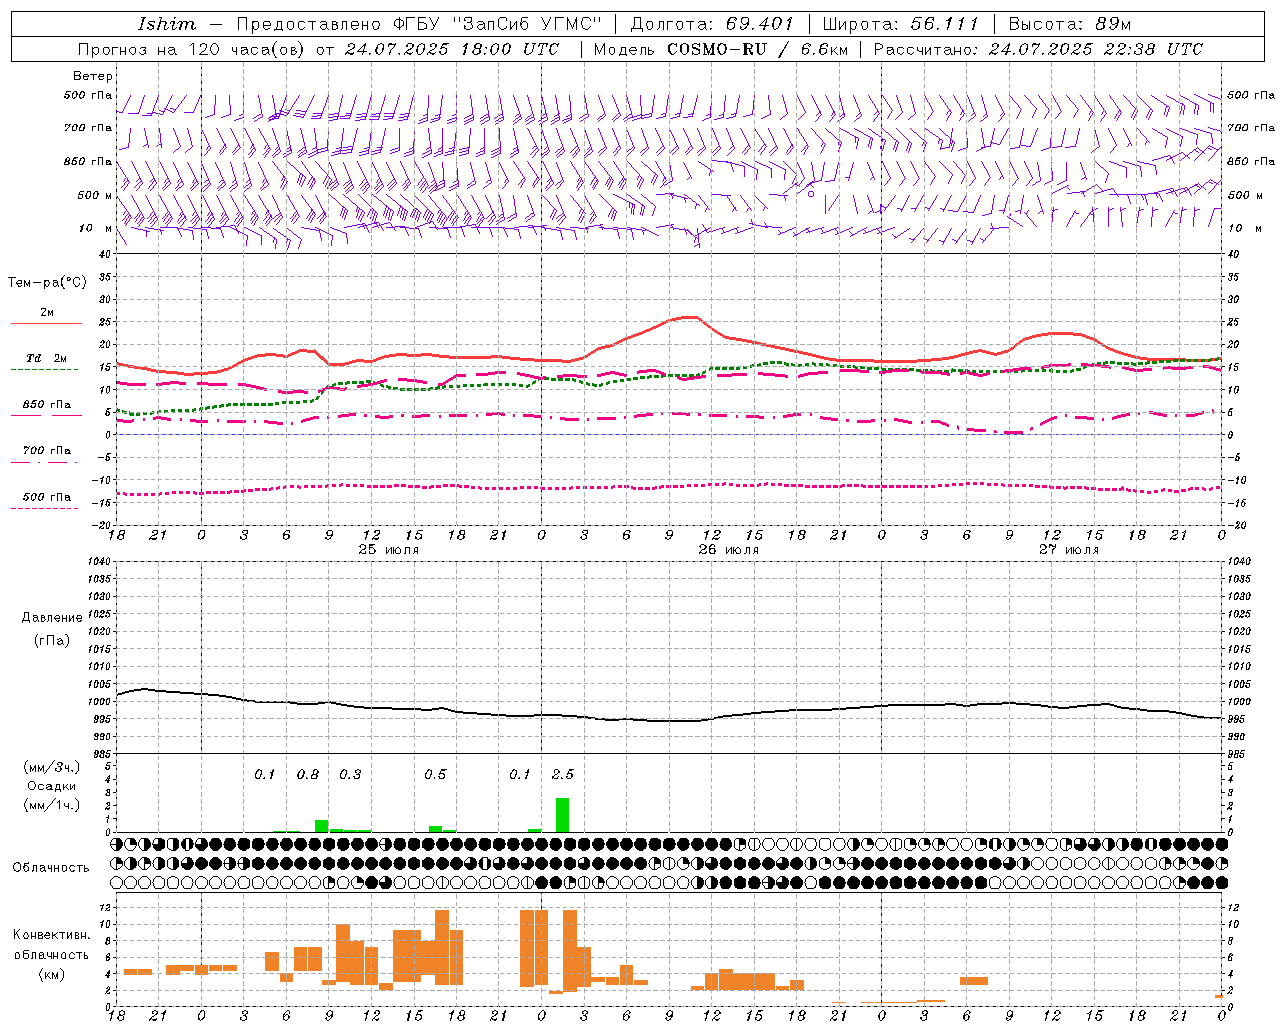This screenshot has height=1024, width=1280.
Task: Click the (мм/1ч.) precipitation unit label
Action: (x=51, y=805)
